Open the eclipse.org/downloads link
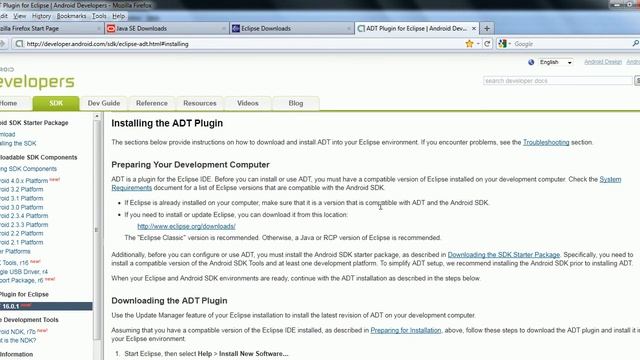Viewport: 640px width, 360px height. [x=186, y=226]
